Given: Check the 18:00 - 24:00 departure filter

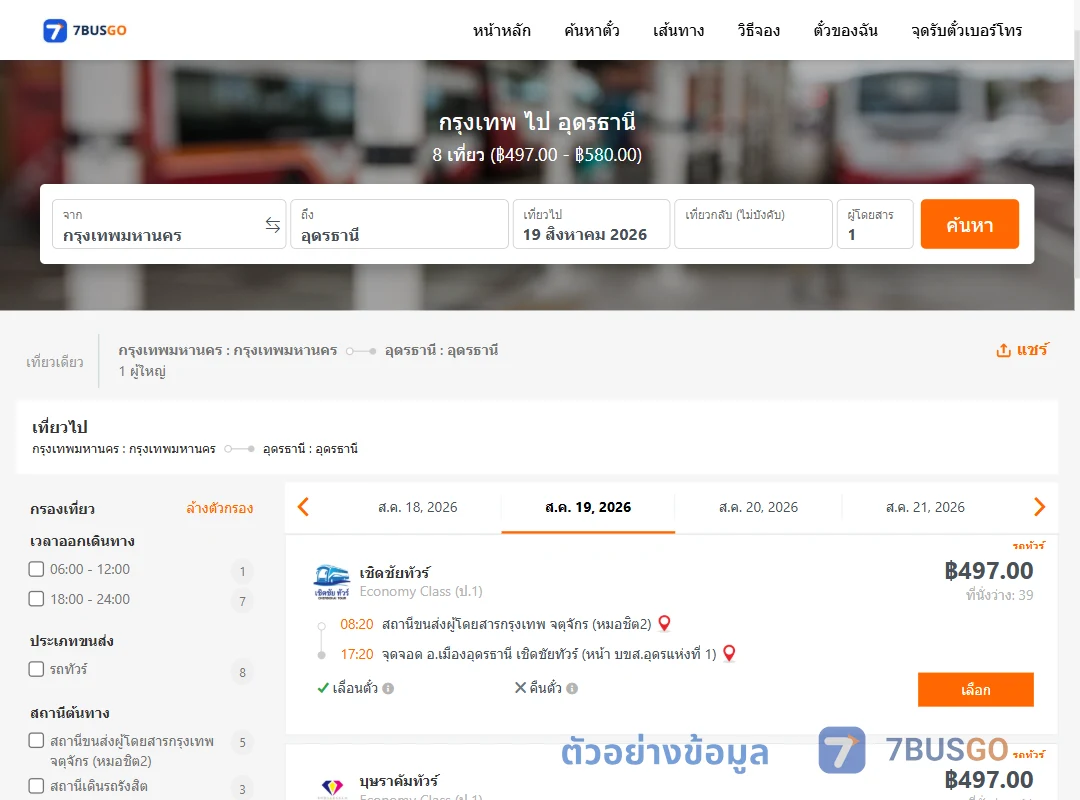Looking at the screenshot, I should 37,599.
